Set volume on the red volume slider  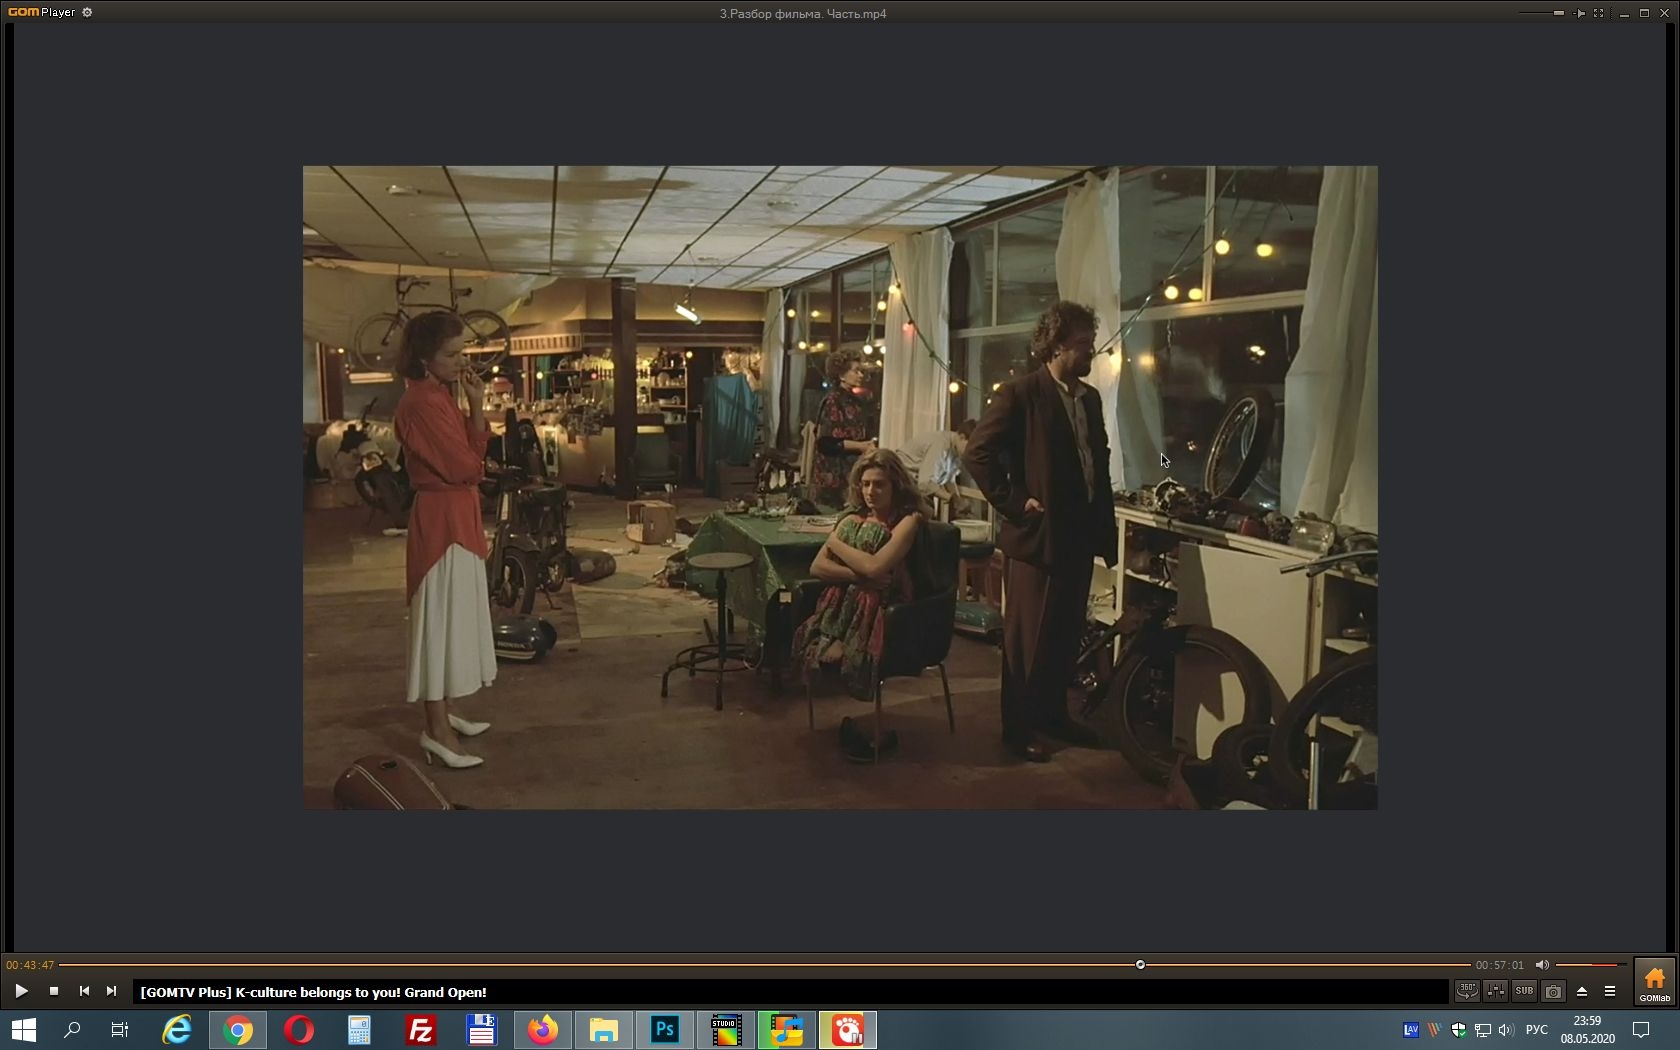point(1590,965)
